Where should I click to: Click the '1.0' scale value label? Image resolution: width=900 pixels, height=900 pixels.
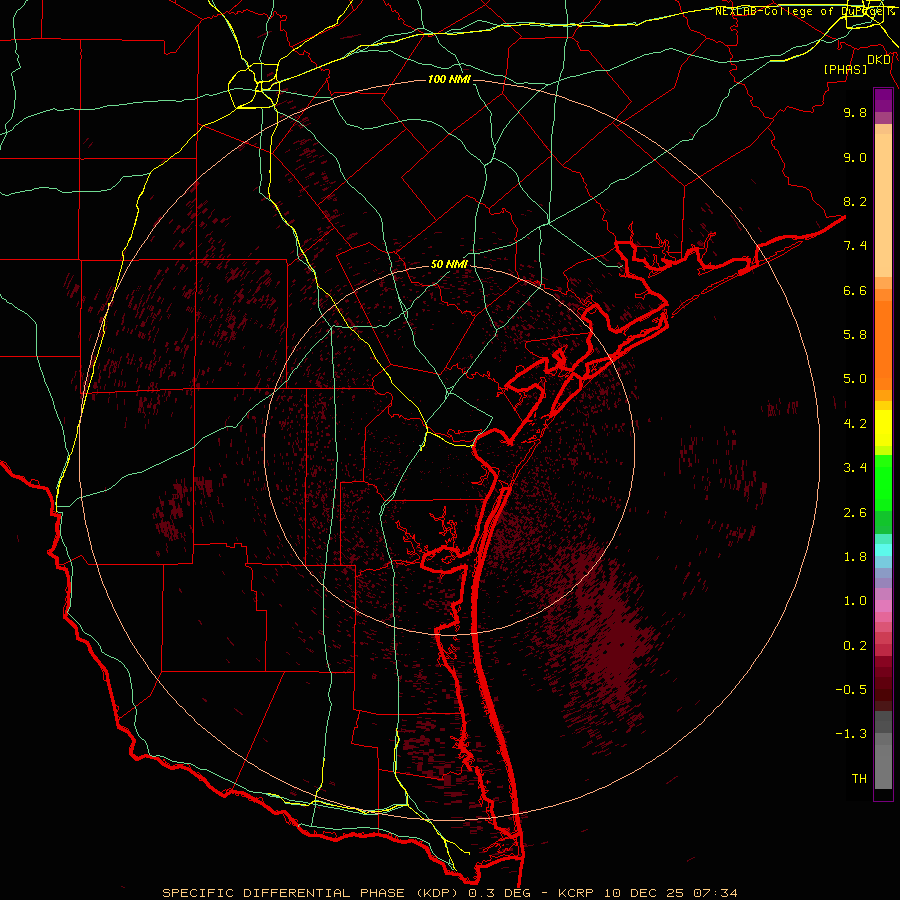[855, 601]
